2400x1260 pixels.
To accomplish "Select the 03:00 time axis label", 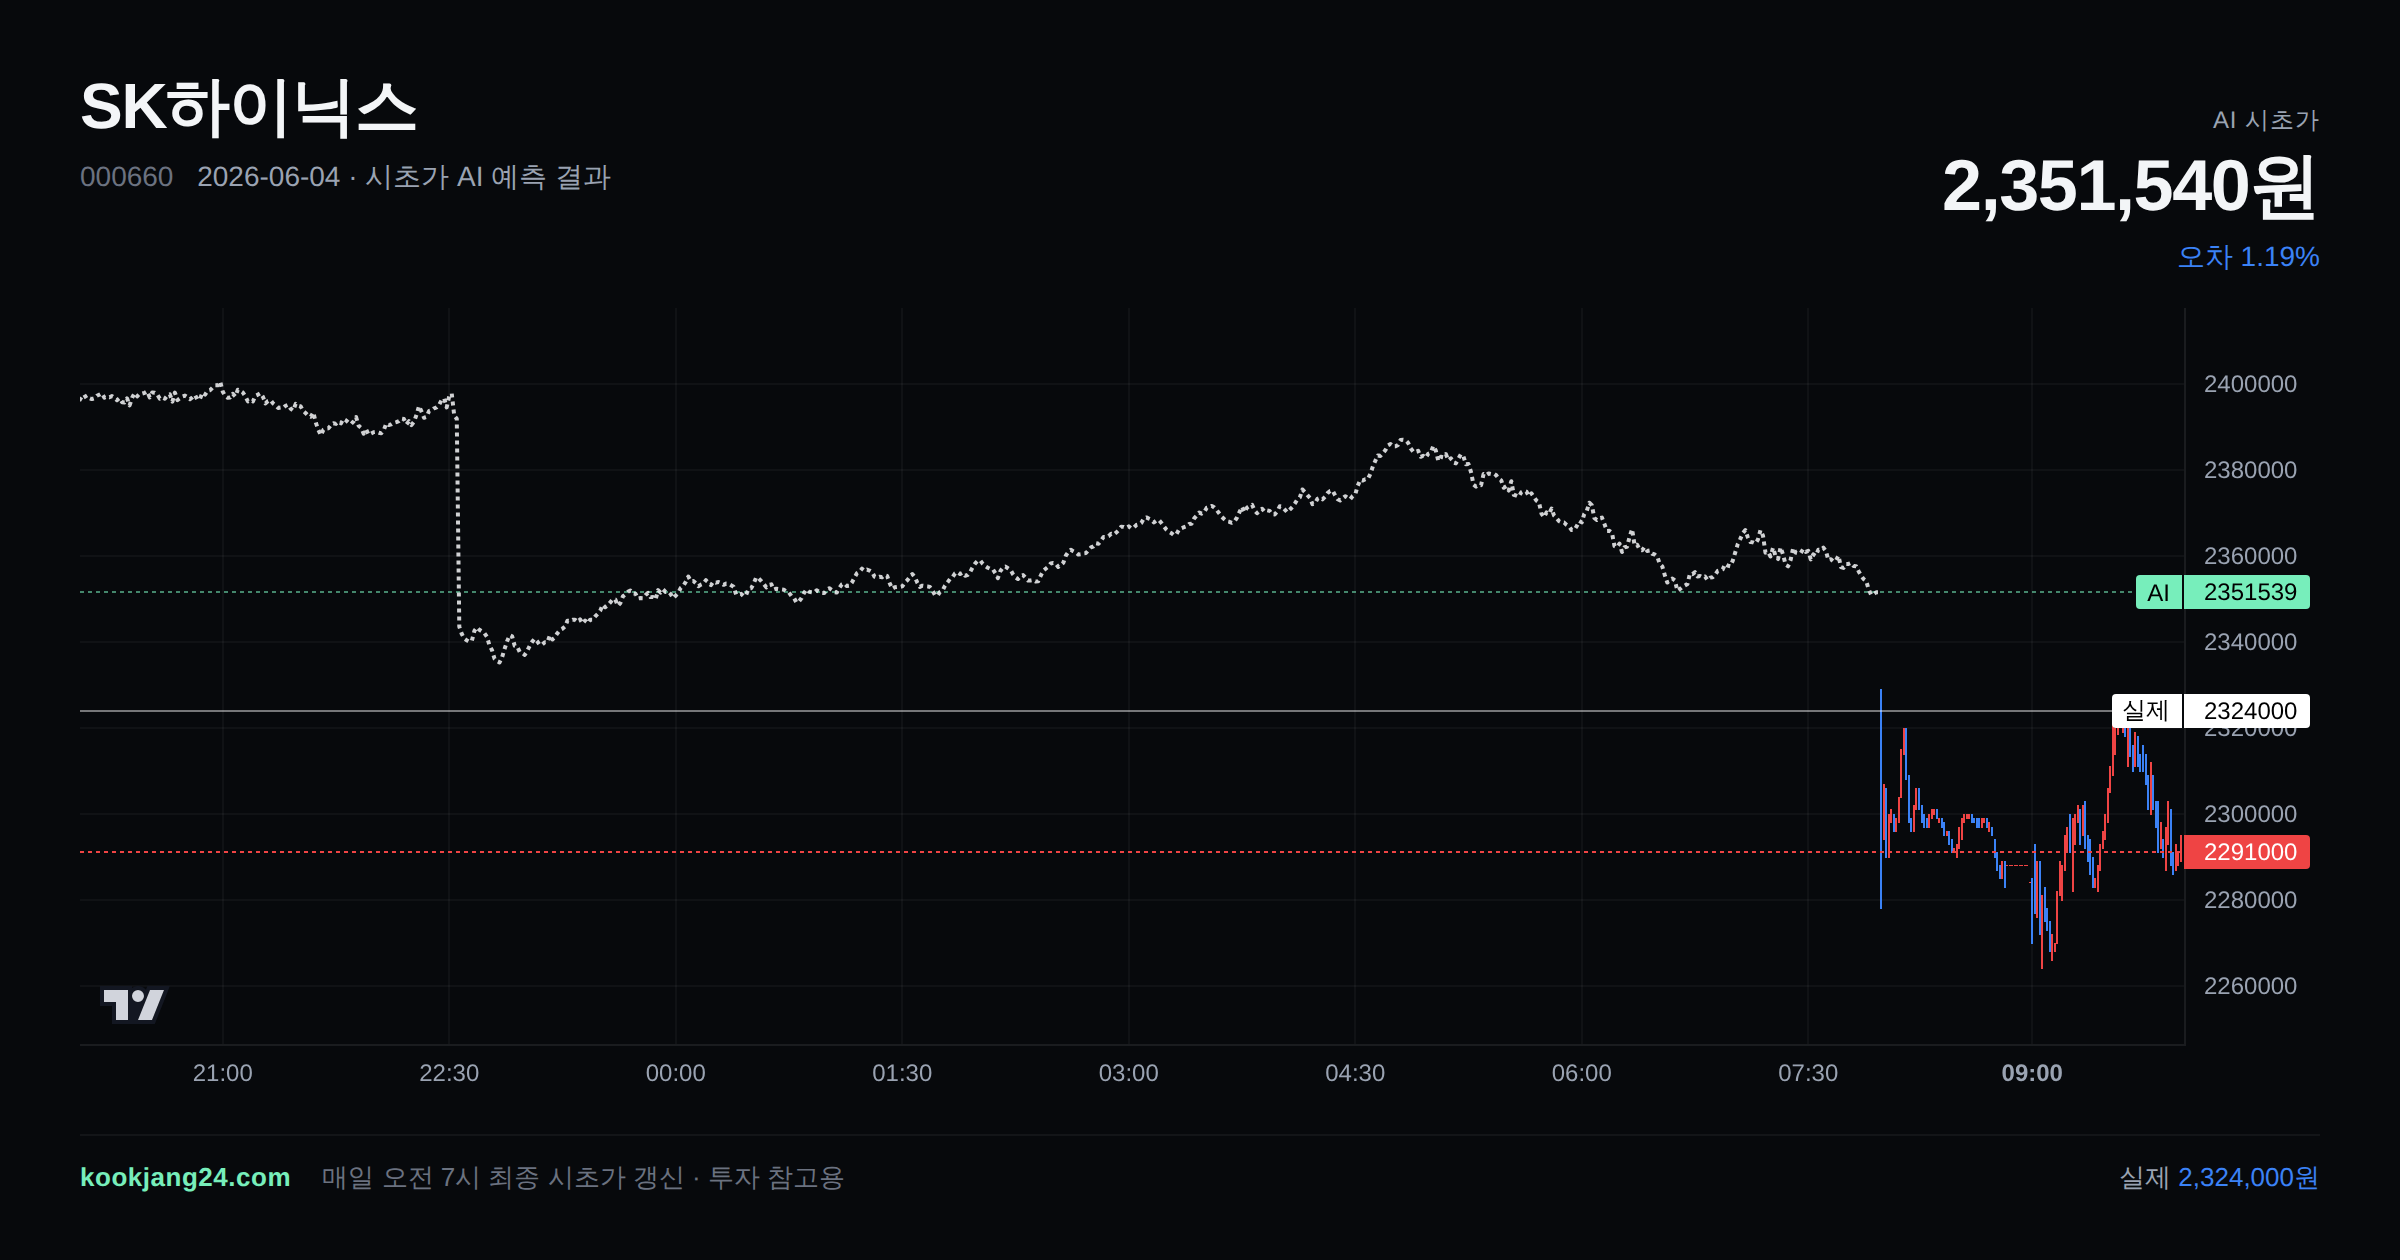I will tap(1128, 1073).
